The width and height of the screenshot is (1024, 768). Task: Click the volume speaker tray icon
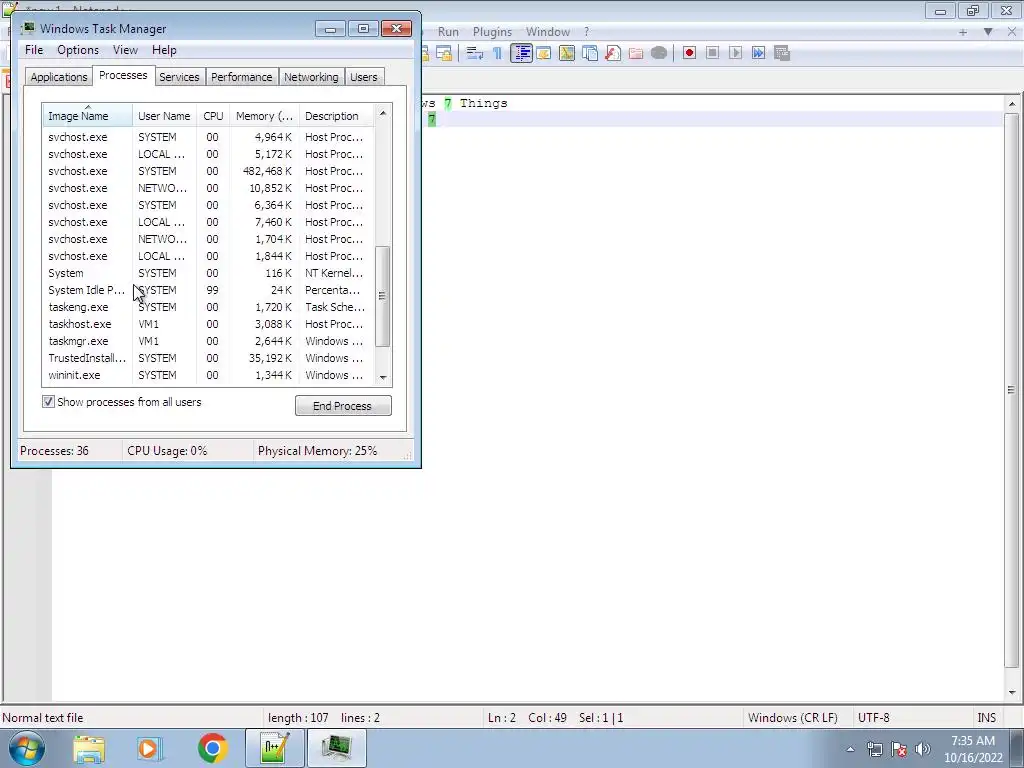coord(923,750)
